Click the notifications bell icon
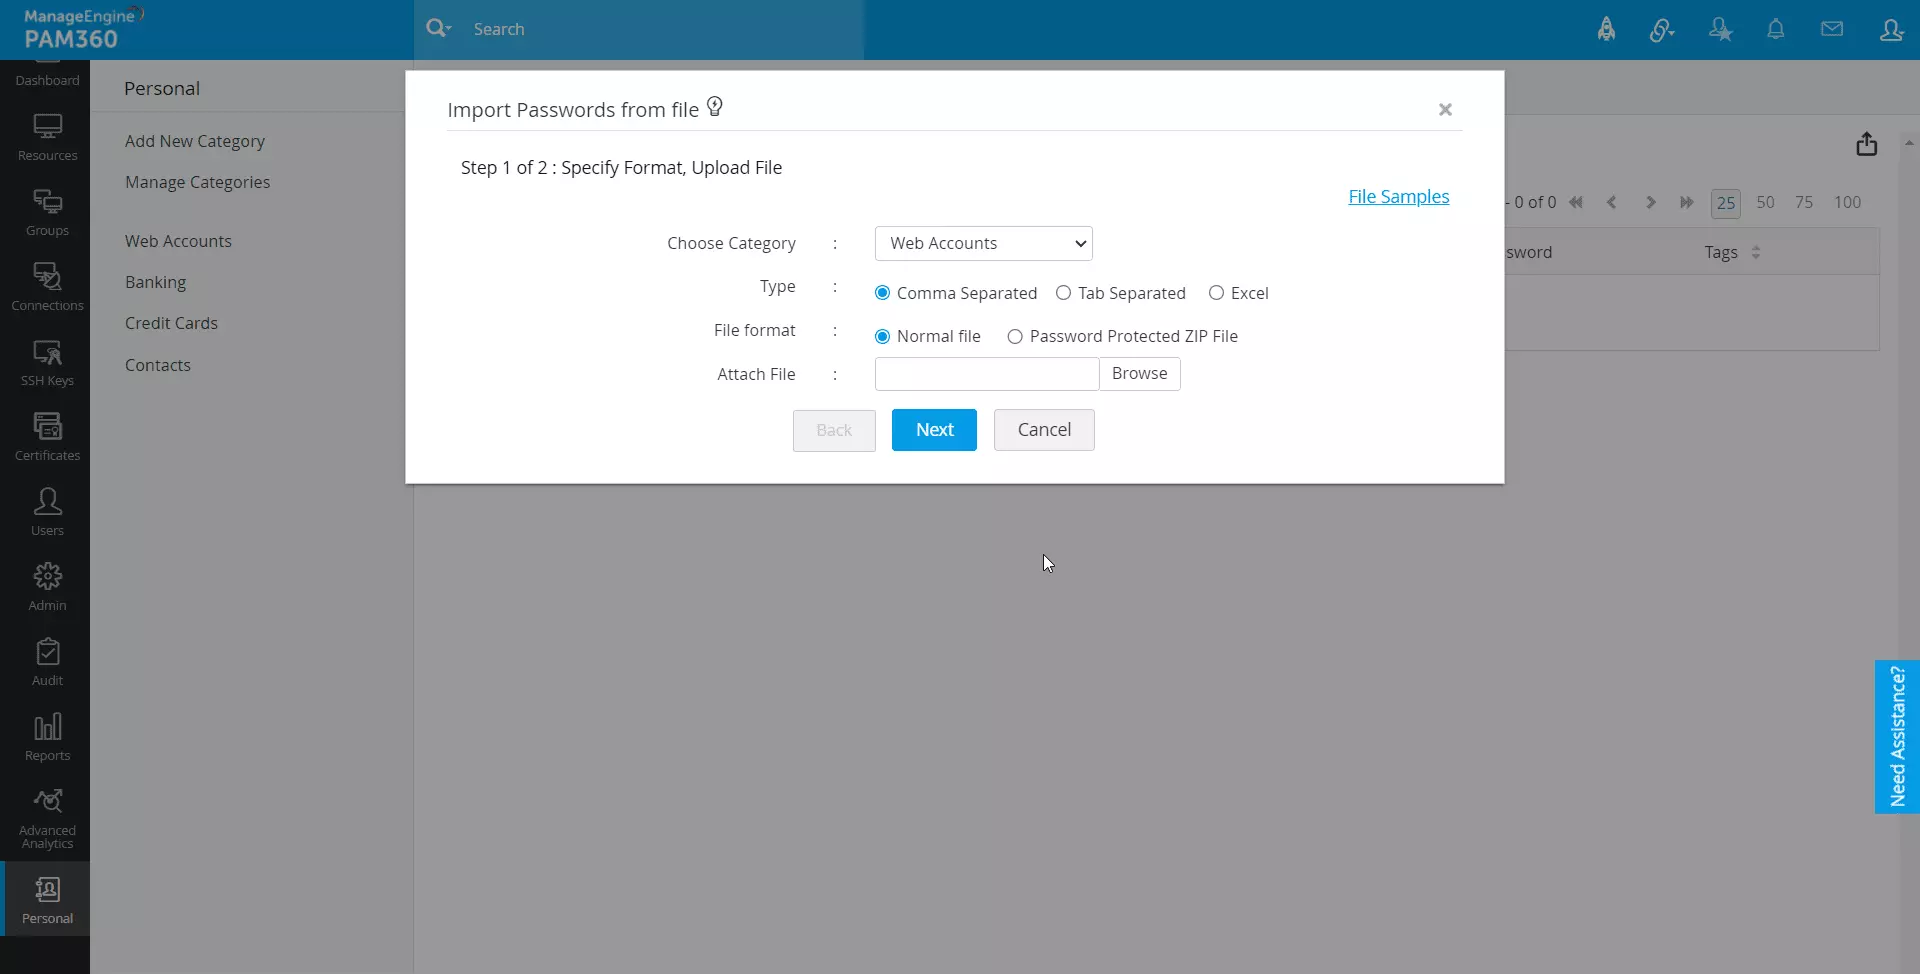This screenshot has width=1920, height=974. click(1776, 30)
